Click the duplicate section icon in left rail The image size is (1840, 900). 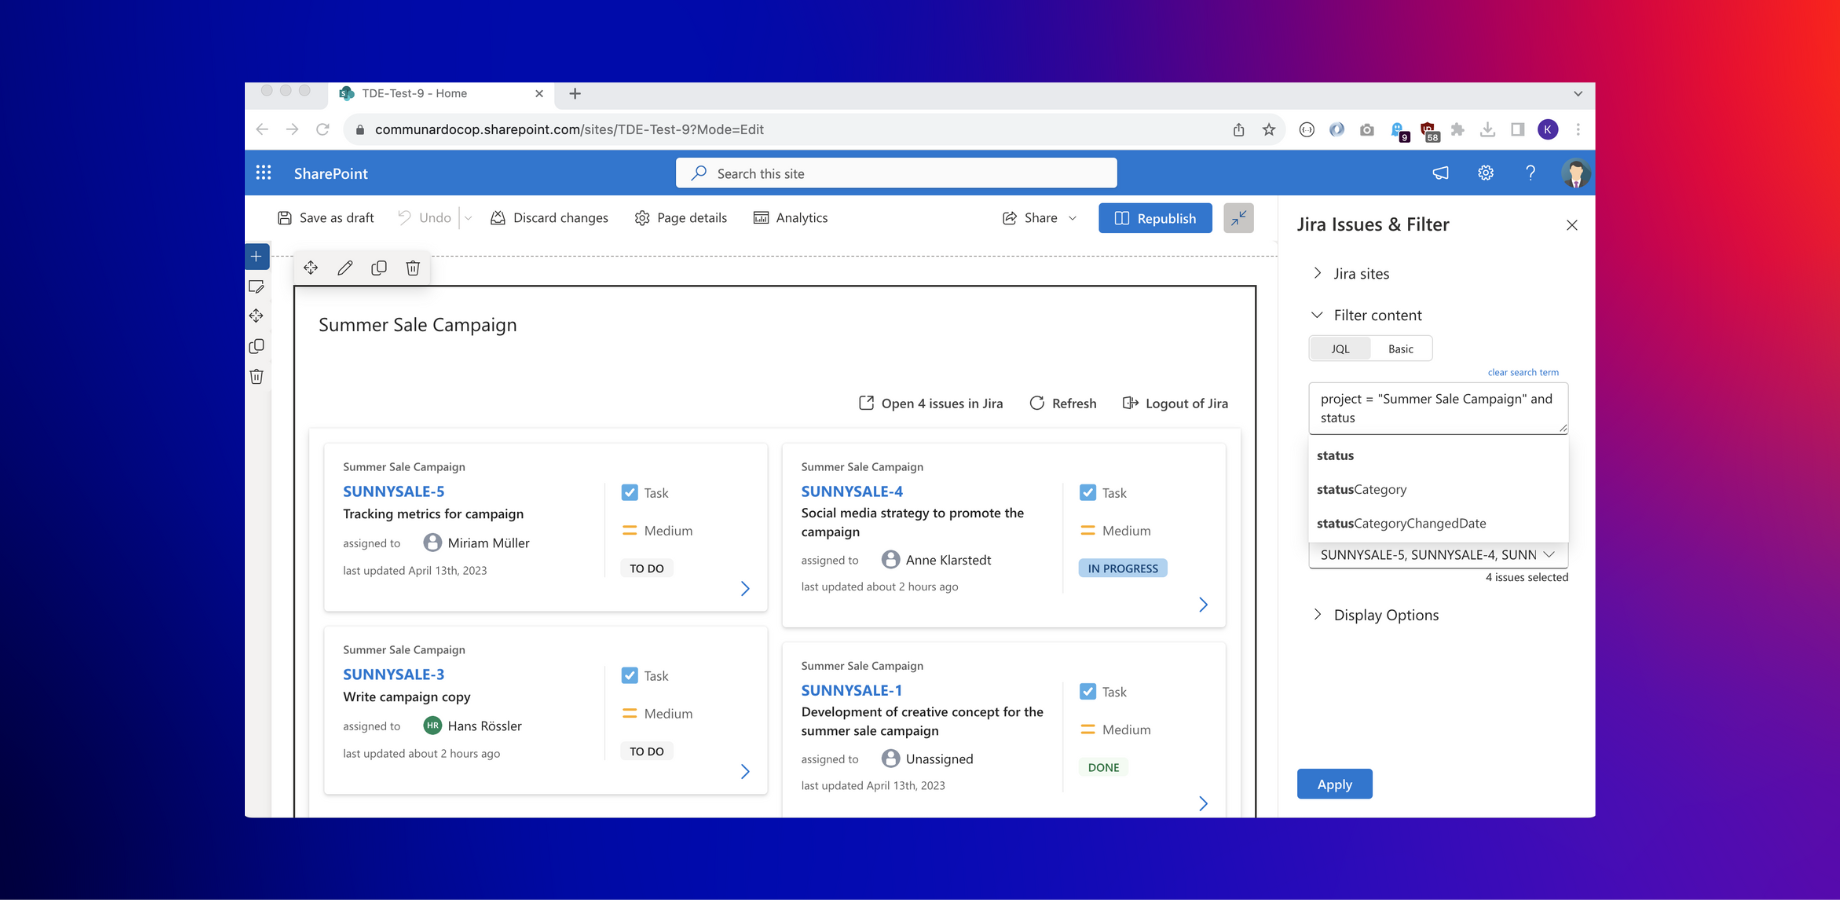pos(257,346)
